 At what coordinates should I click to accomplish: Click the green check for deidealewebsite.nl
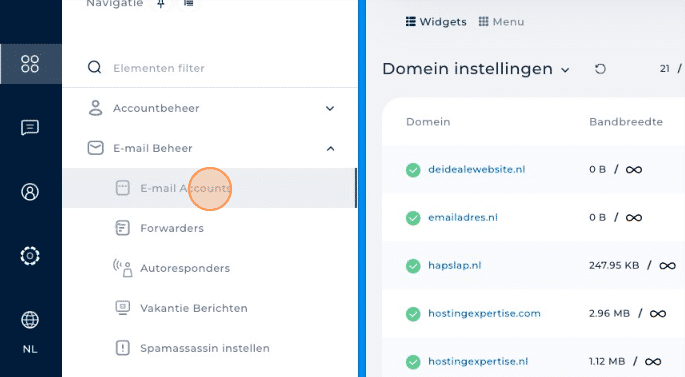click(413, 170)
